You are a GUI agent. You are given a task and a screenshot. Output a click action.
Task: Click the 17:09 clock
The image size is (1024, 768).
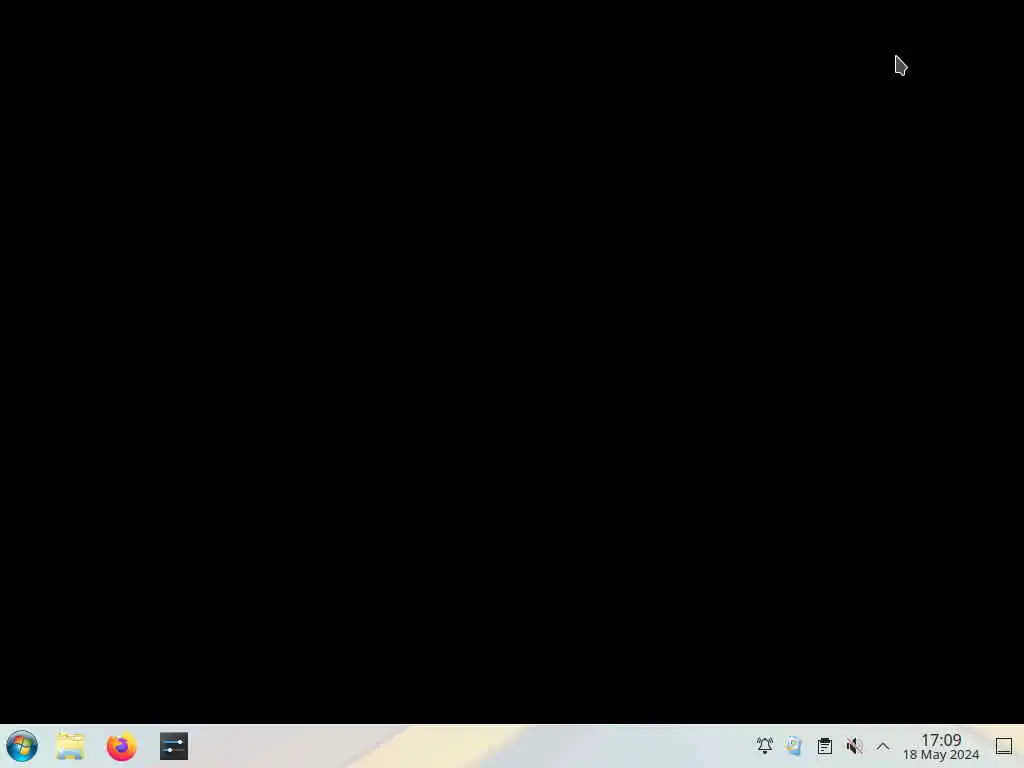pyautogui.click(x=941, y=740)
